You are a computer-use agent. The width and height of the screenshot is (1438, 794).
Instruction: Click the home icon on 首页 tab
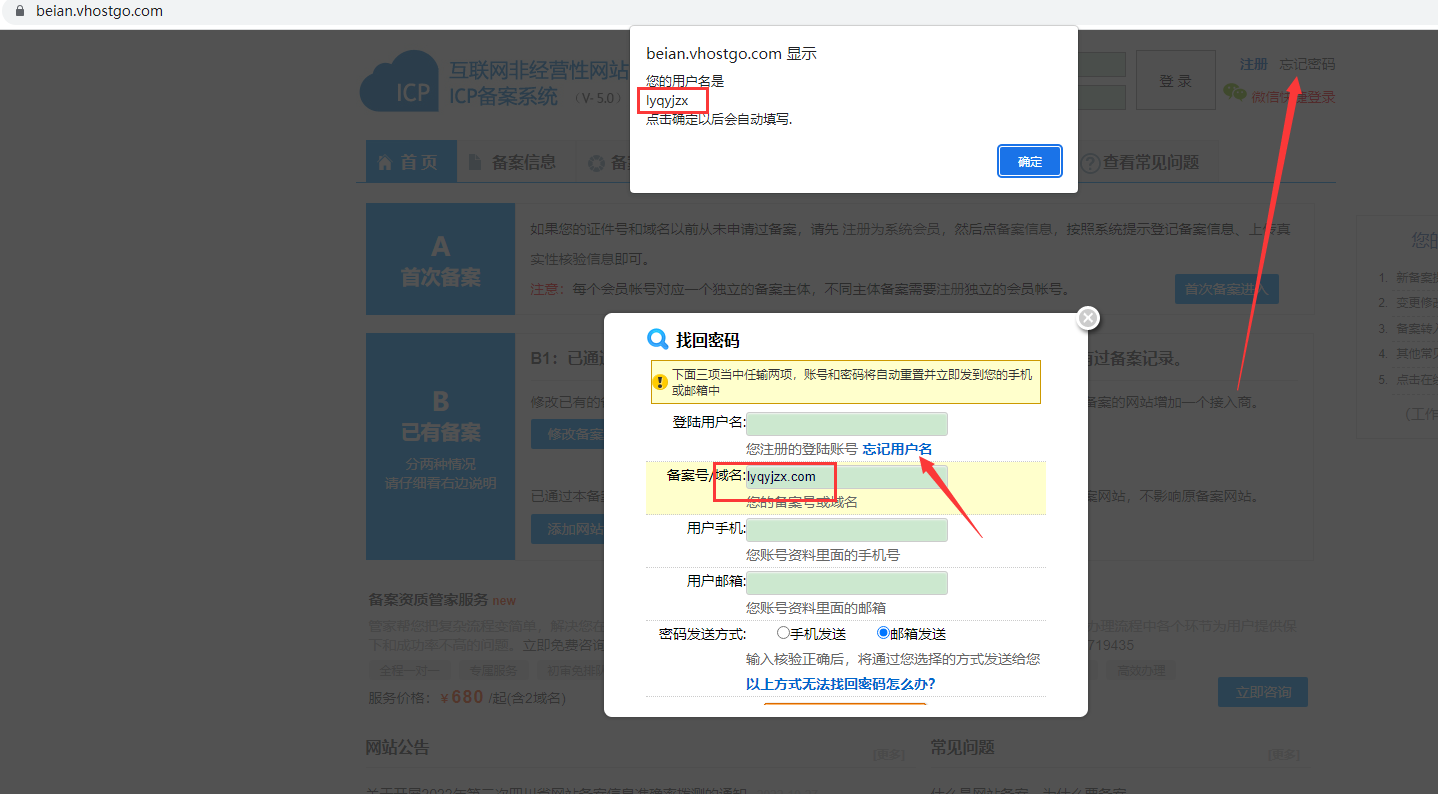tap(384, 163)
